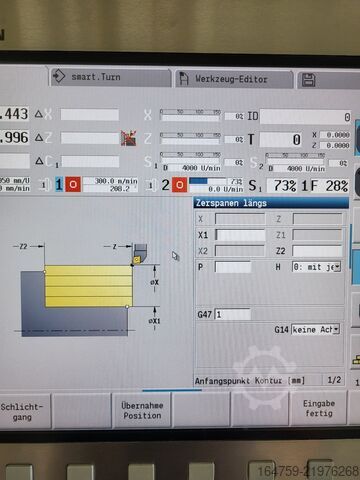Click the red spindle 1 status icon
The image size is (360, 480).
click(73, 184)
